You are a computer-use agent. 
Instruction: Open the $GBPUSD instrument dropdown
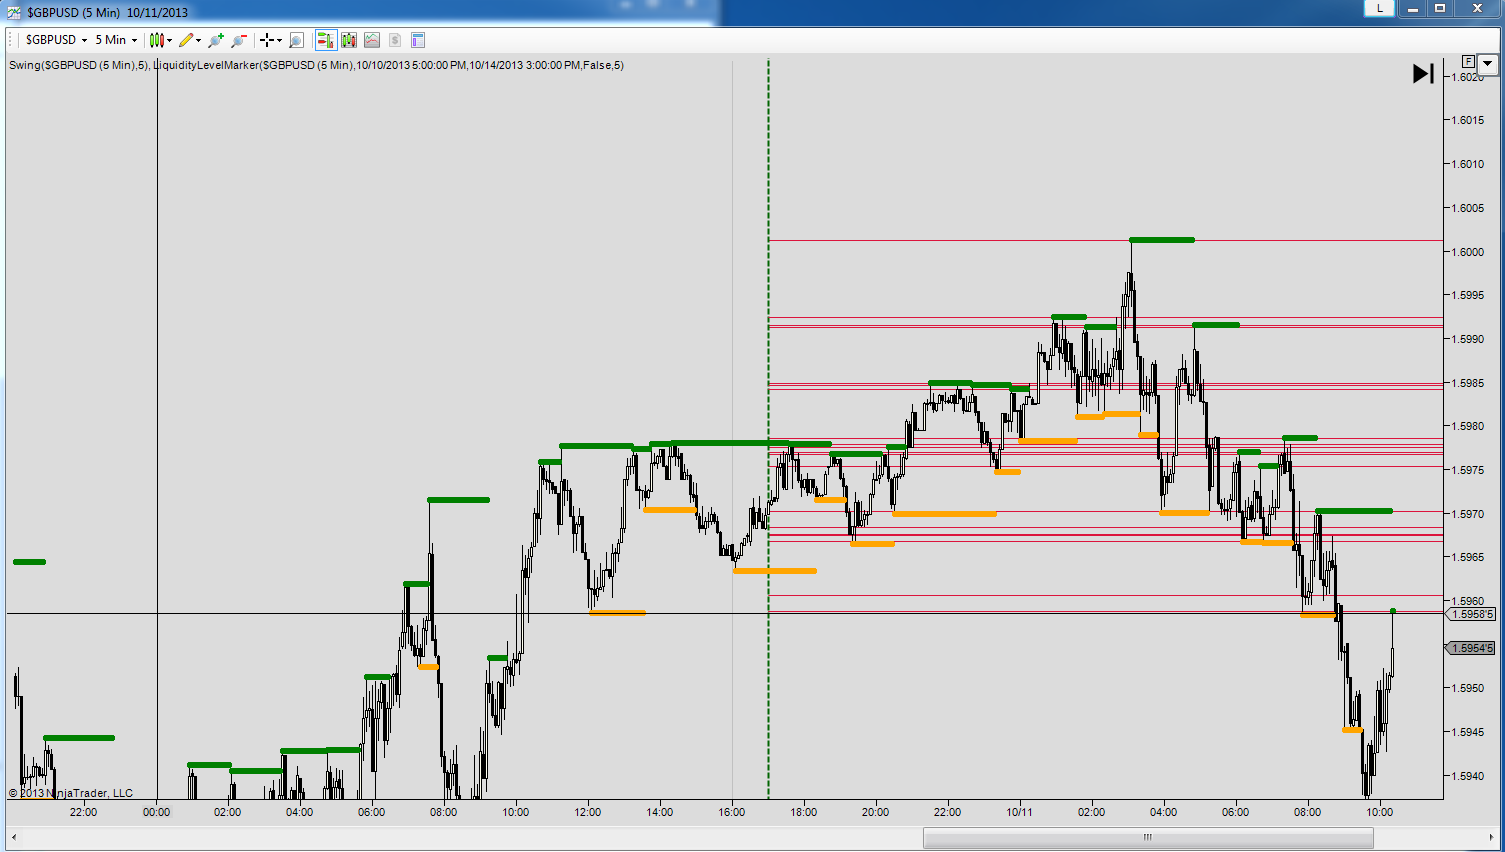coord(56,40)
